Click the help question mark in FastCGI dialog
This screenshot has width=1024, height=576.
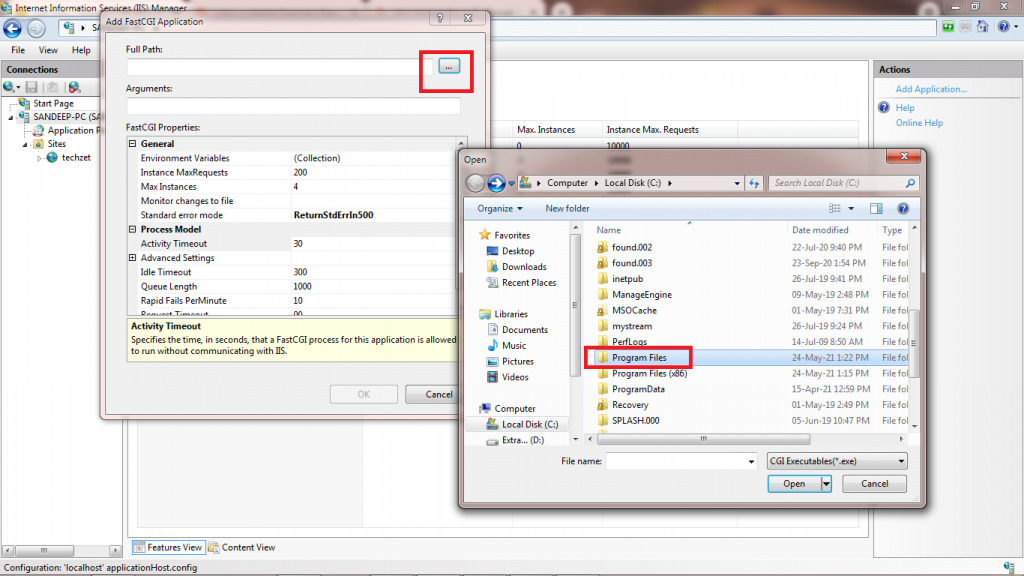(x=439, y=20)
